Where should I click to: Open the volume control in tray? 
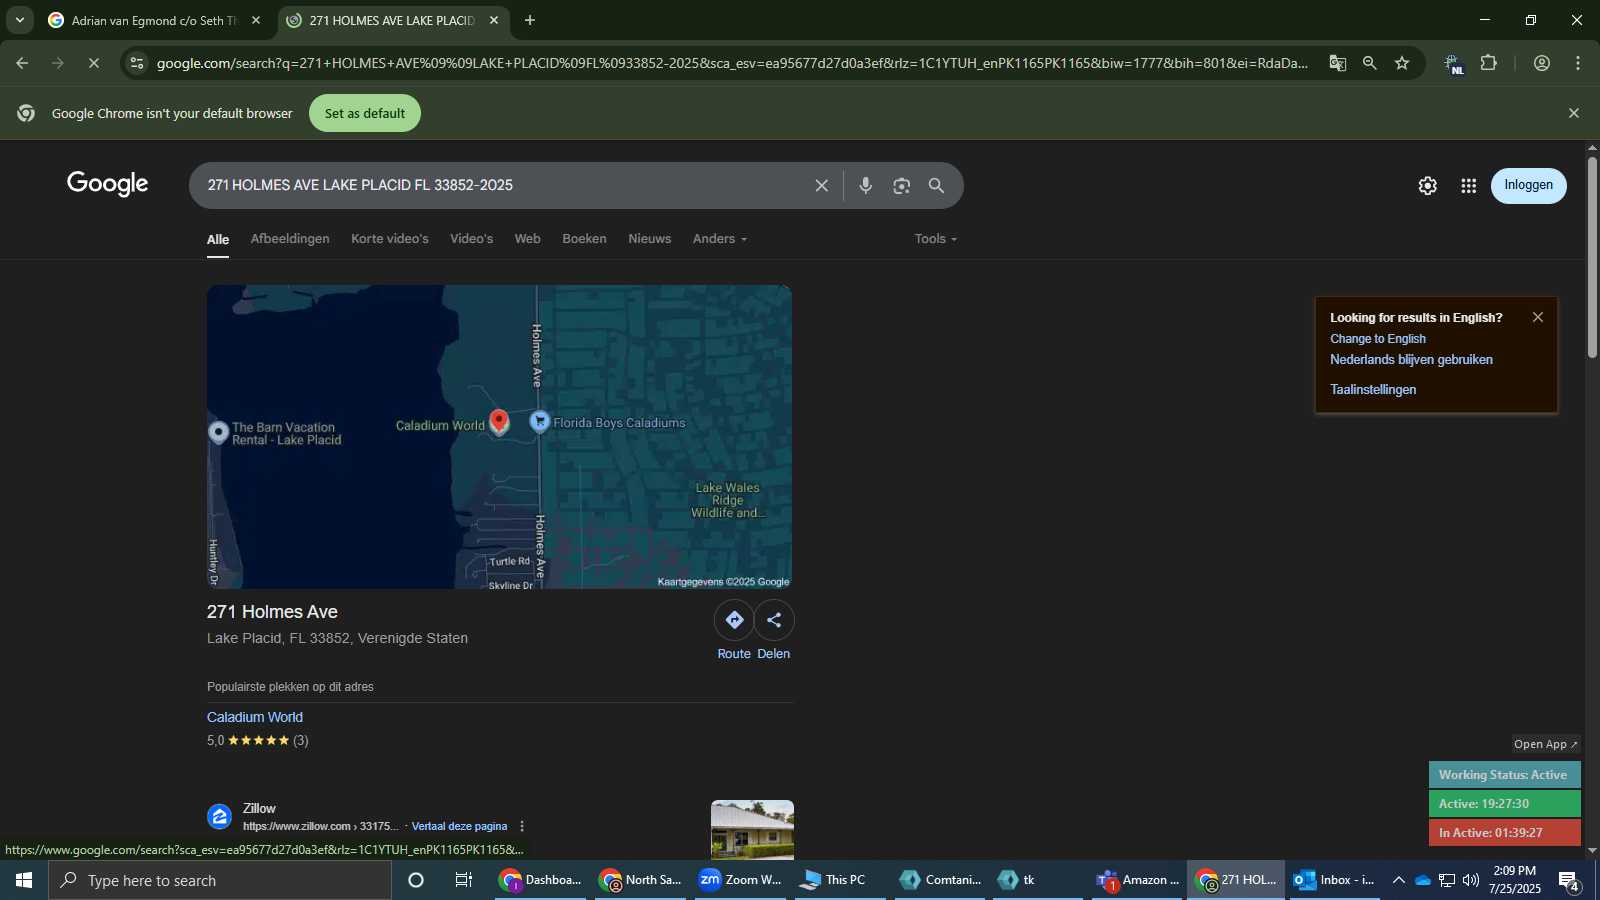tap(1471, 880)
